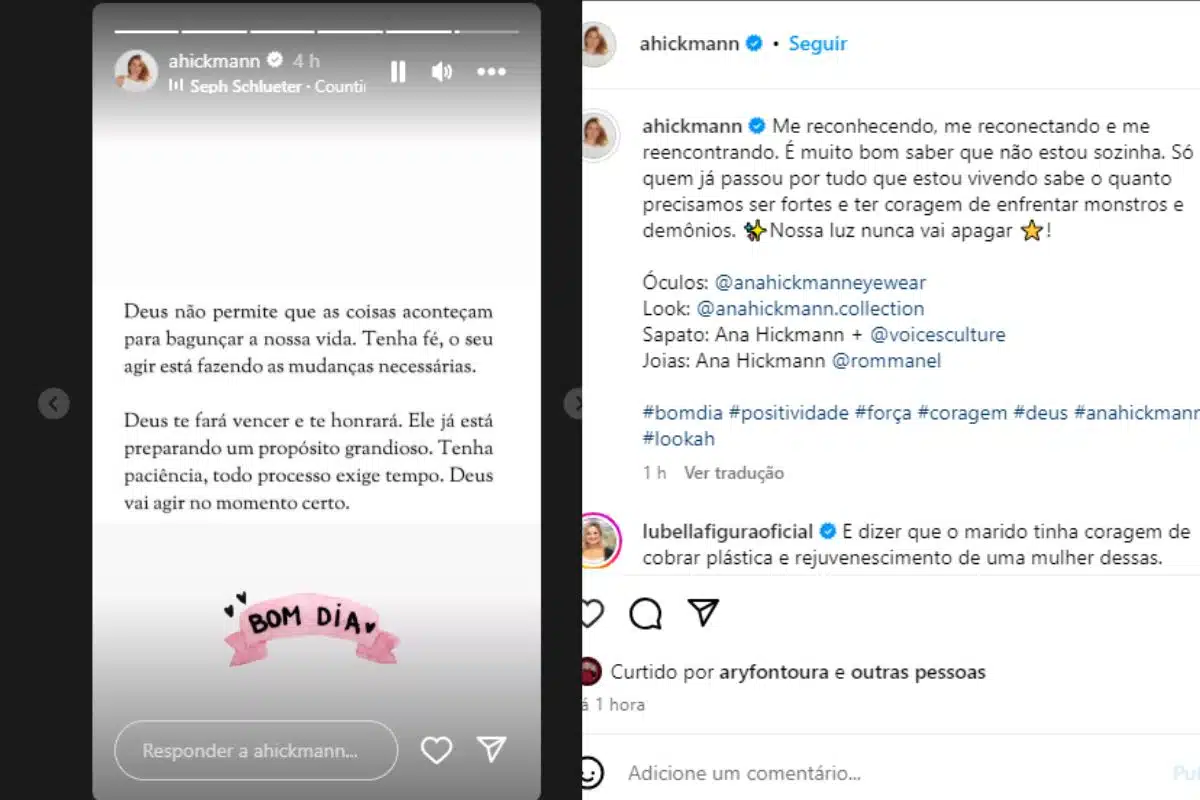Click the Adicione um comentário field
The width and height of the screenshot is (1200, 800).
point(744,773)
